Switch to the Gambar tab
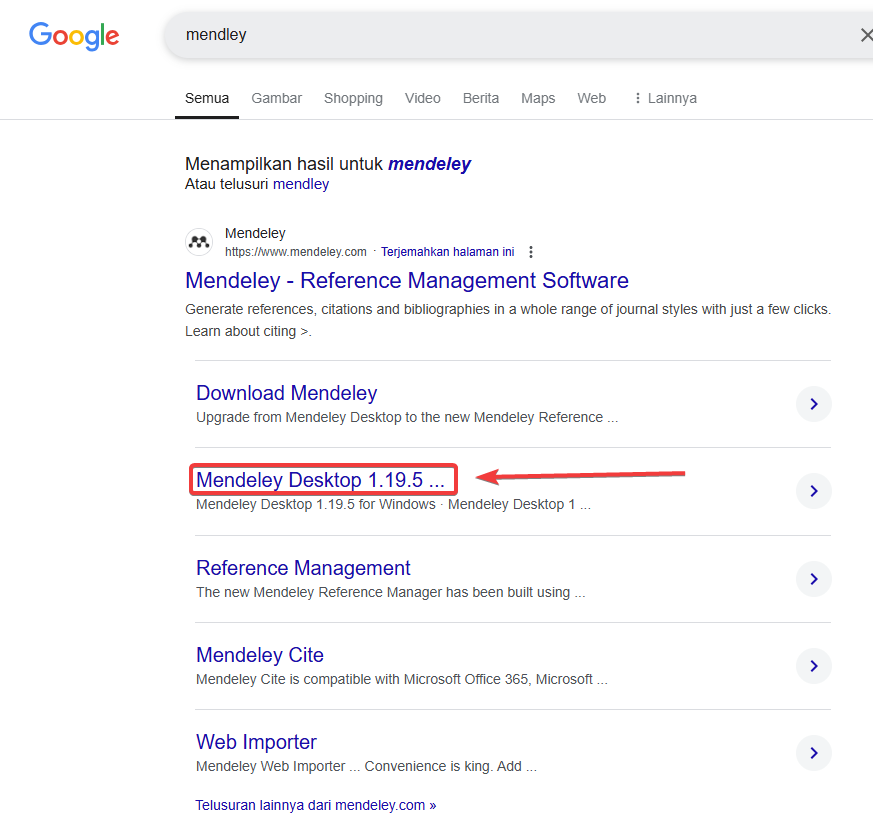The image size is (873, 829). pos(276,98)
